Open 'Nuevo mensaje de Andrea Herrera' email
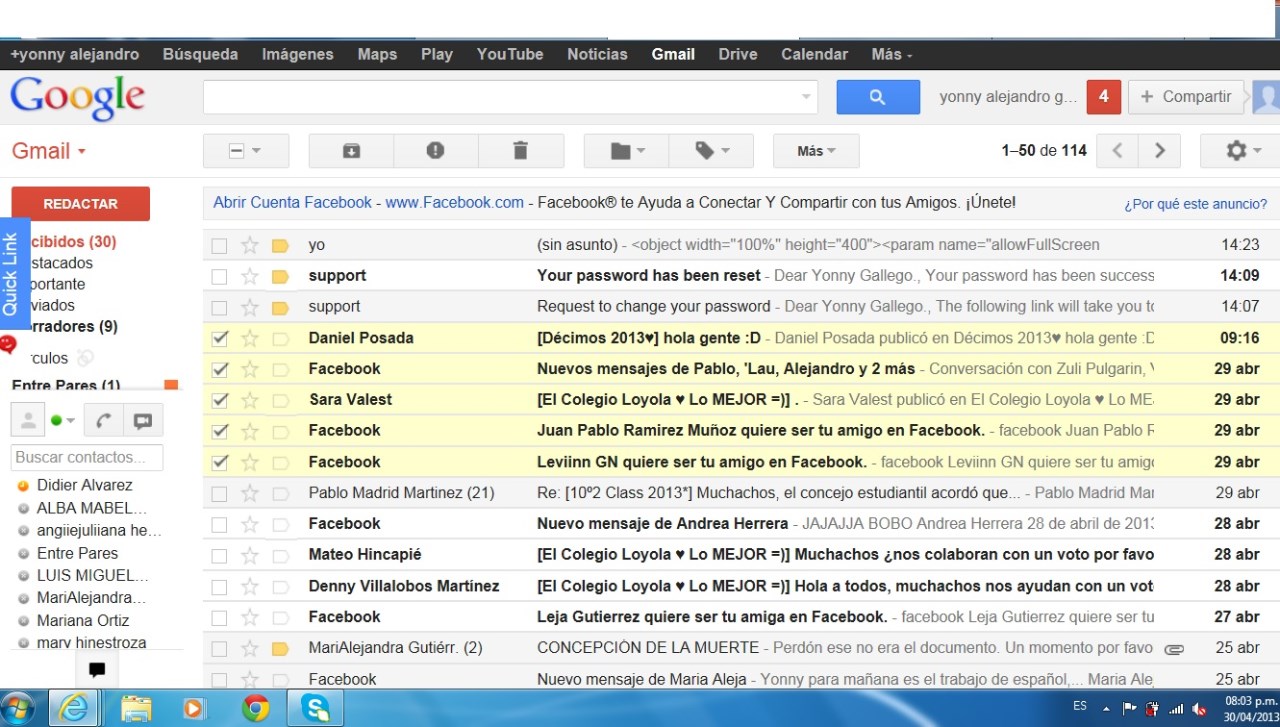Viewport: 1280px width, 727px height. [x=662, y=524]
